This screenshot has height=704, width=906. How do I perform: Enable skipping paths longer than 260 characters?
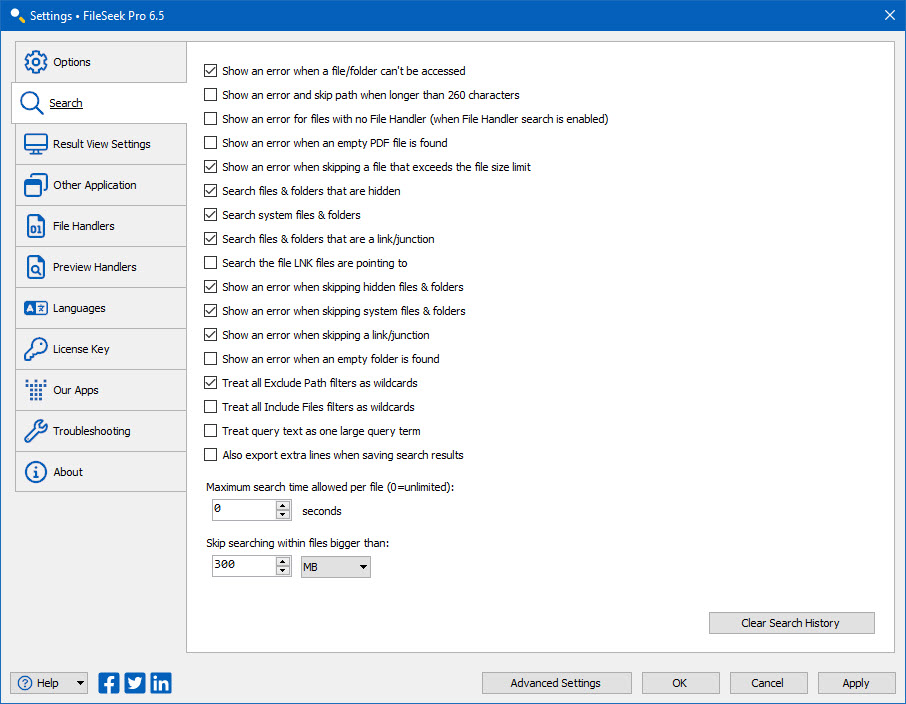[210, 95]
